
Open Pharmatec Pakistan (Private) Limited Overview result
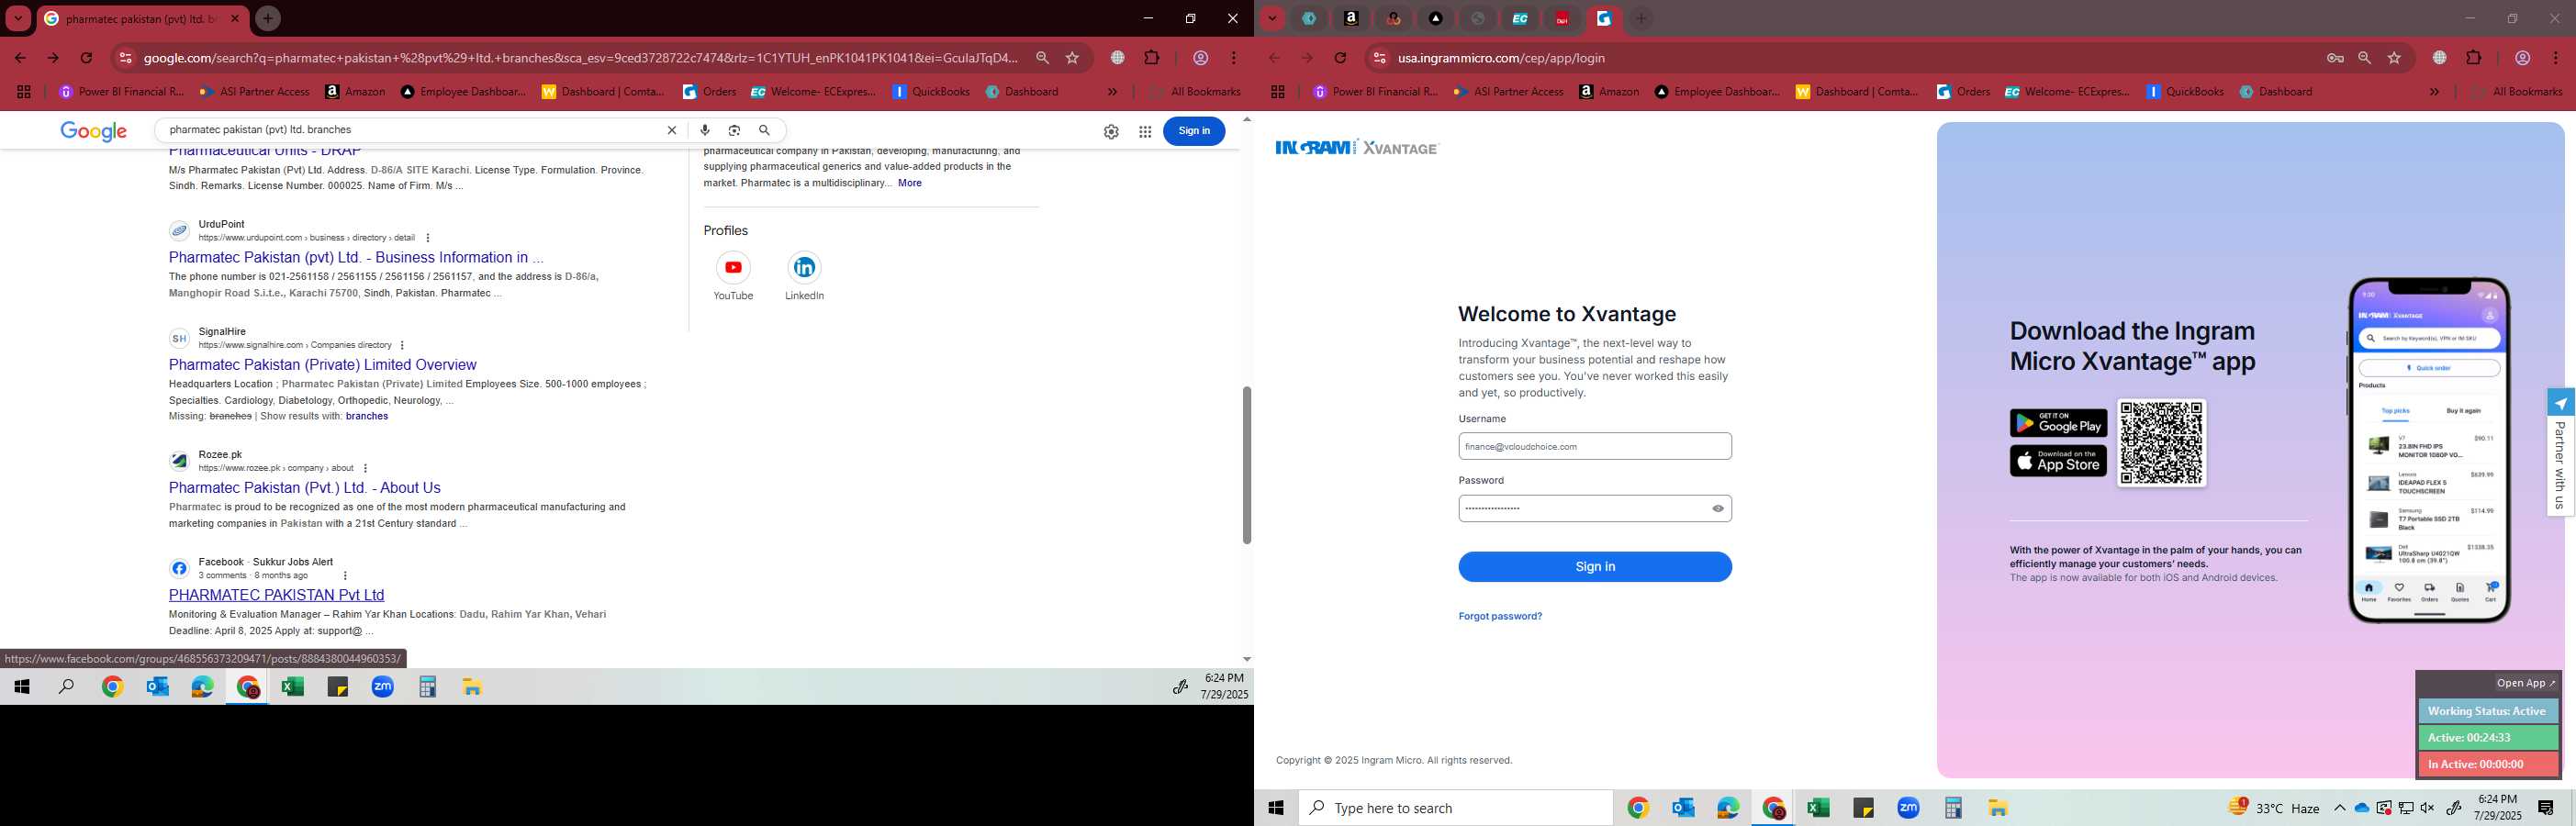point(322,365)
